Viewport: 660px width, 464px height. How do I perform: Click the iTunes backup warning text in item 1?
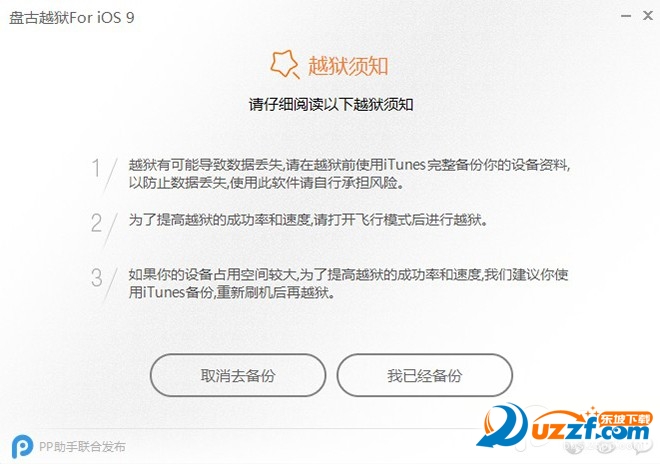(349, 165)
